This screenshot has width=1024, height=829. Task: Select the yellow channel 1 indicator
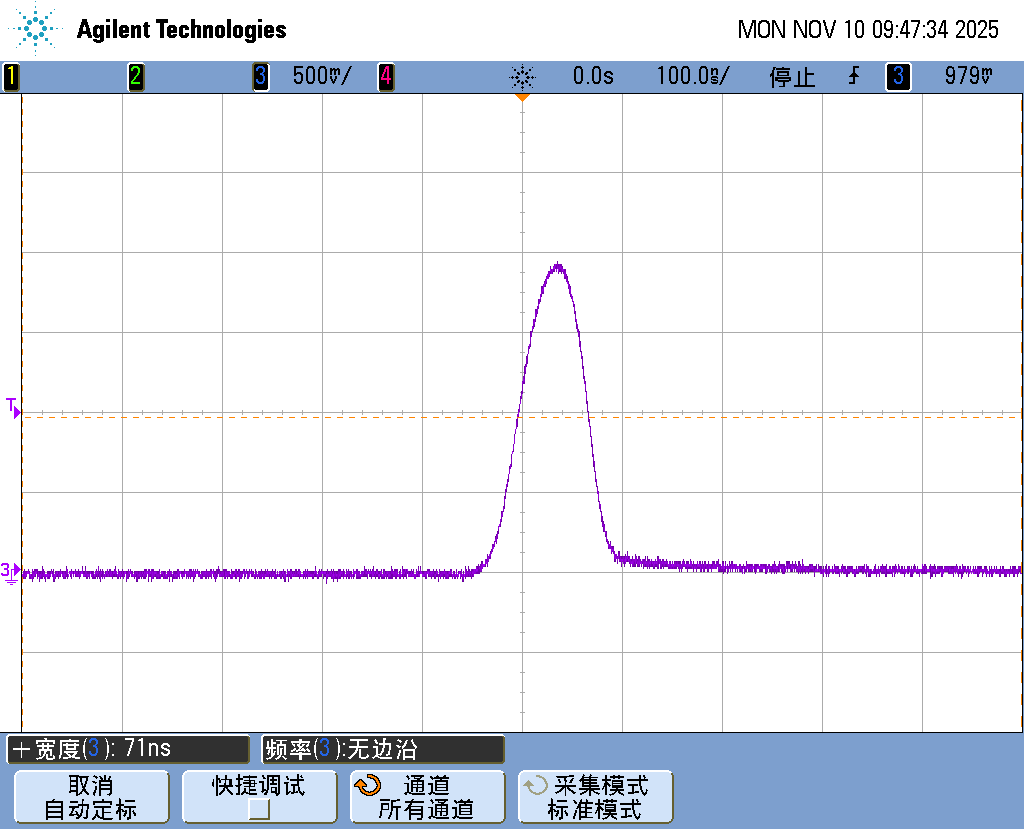11,77
